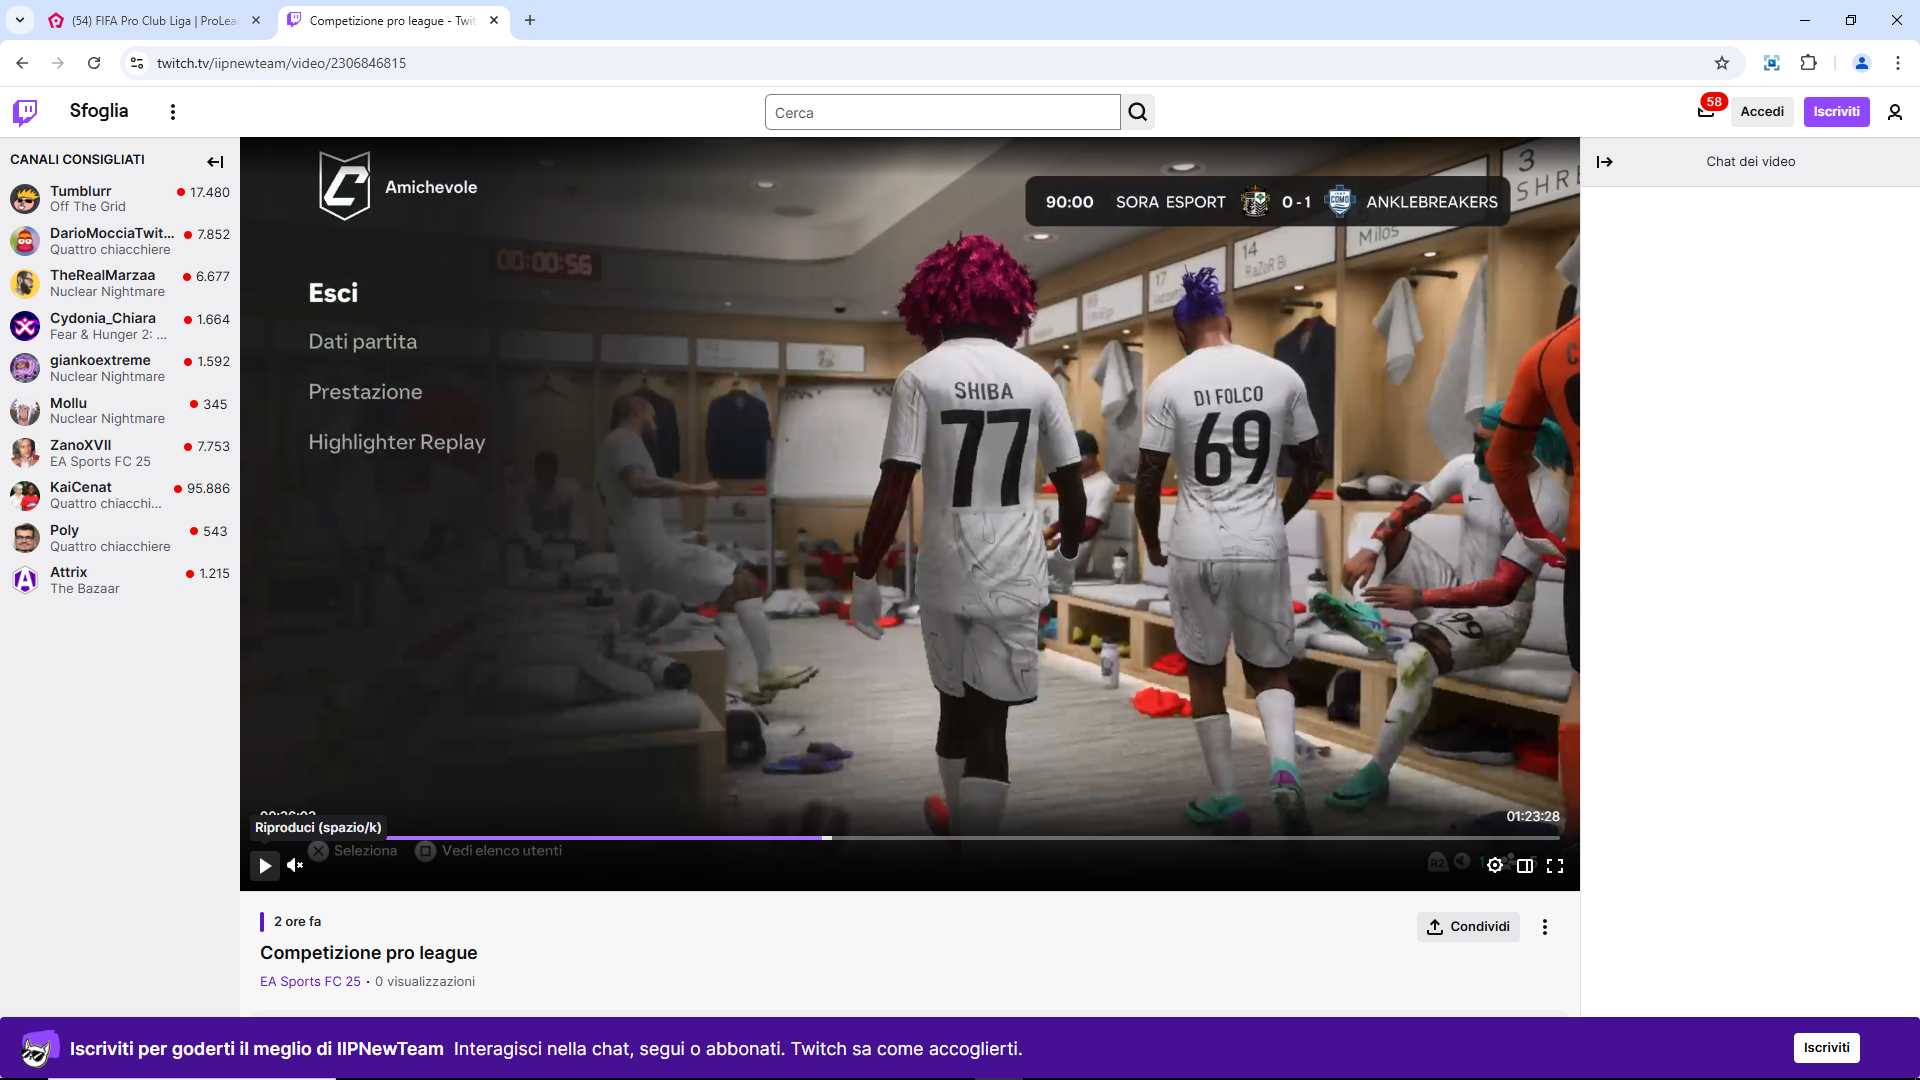Open the notifications inbox icon
Viewport: 1920px width, 1080px height.
tap(1706, 111)
